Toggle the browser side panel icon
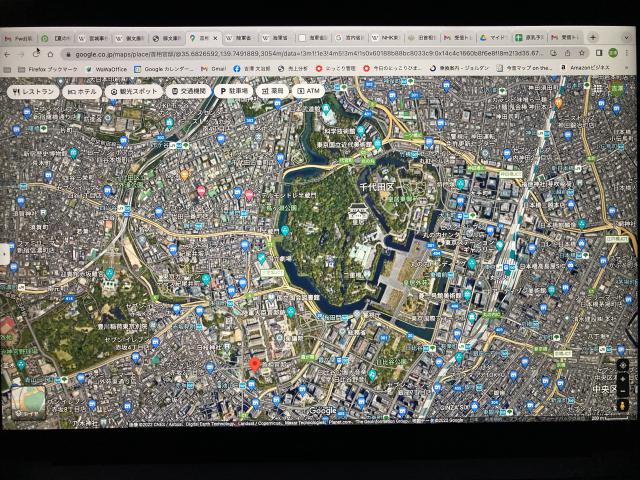Image resolution: width=640 pixels, height=480 pixels. click(599, 53)
